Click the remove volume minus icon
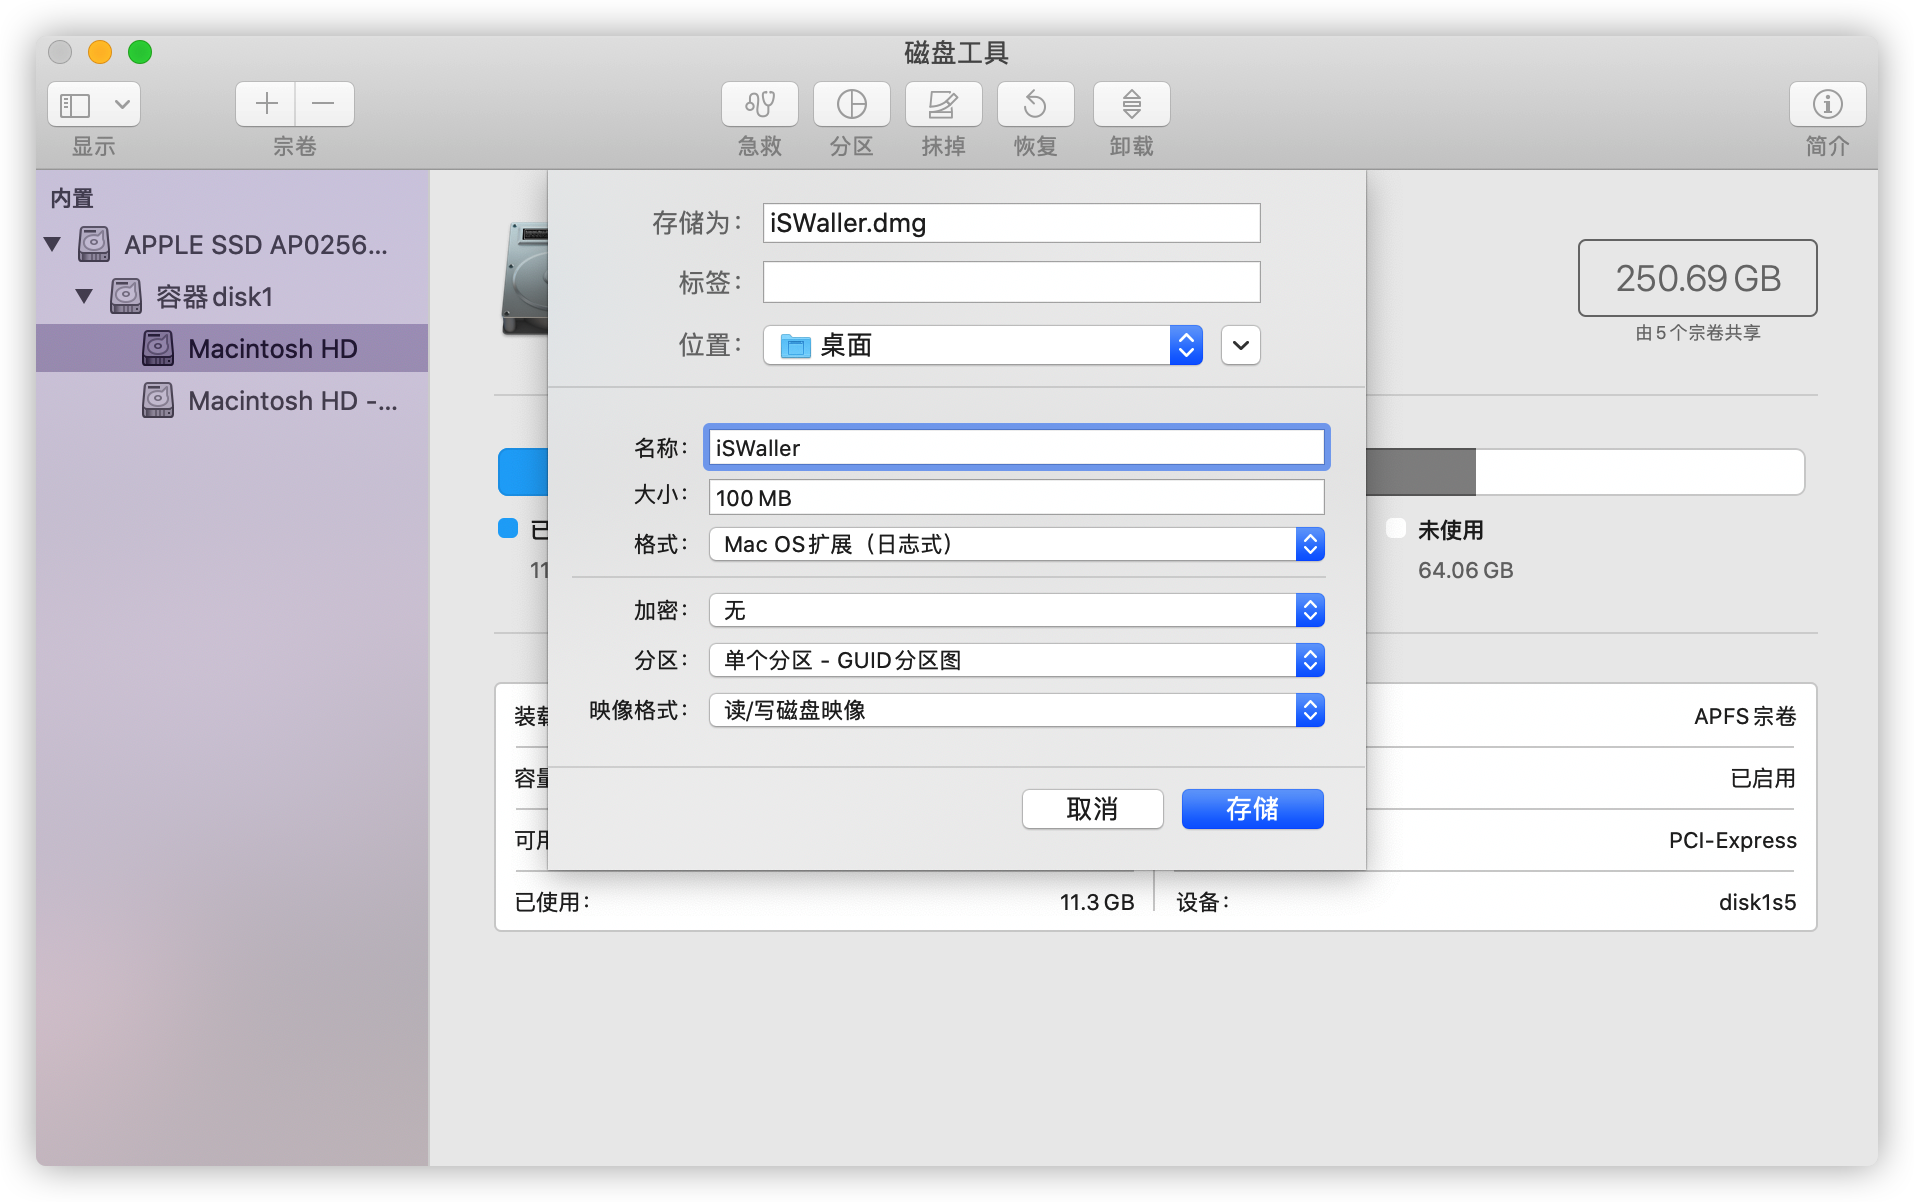Image resolution: width=1914 pixels, height=1202 pixels. pyautogui.click(x=323, y=104)
